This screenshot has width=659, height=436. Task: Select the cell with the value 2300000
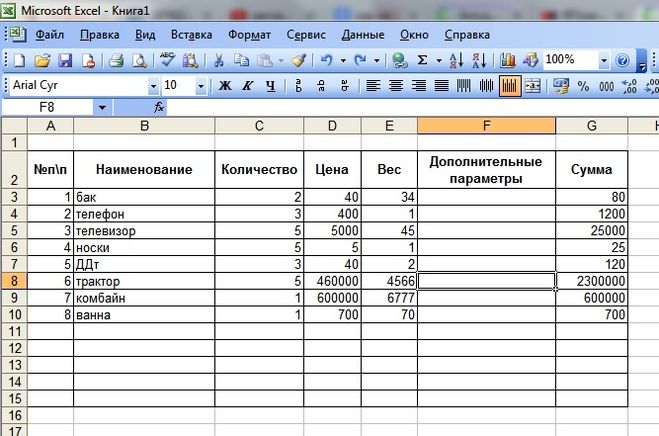click(x=591, y=281)
